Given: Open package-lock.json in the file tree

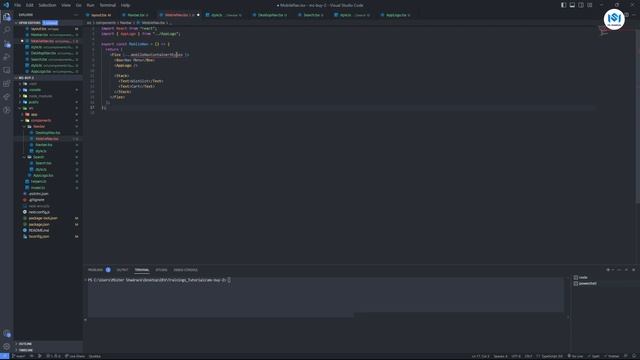Looking at the screenshot, I should (43, 218).
